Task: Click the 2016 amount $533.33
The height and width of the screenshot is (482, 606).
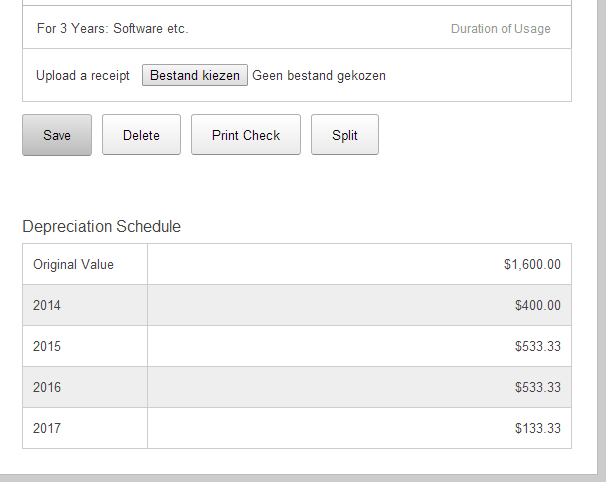Action: (x=537, y=387)
